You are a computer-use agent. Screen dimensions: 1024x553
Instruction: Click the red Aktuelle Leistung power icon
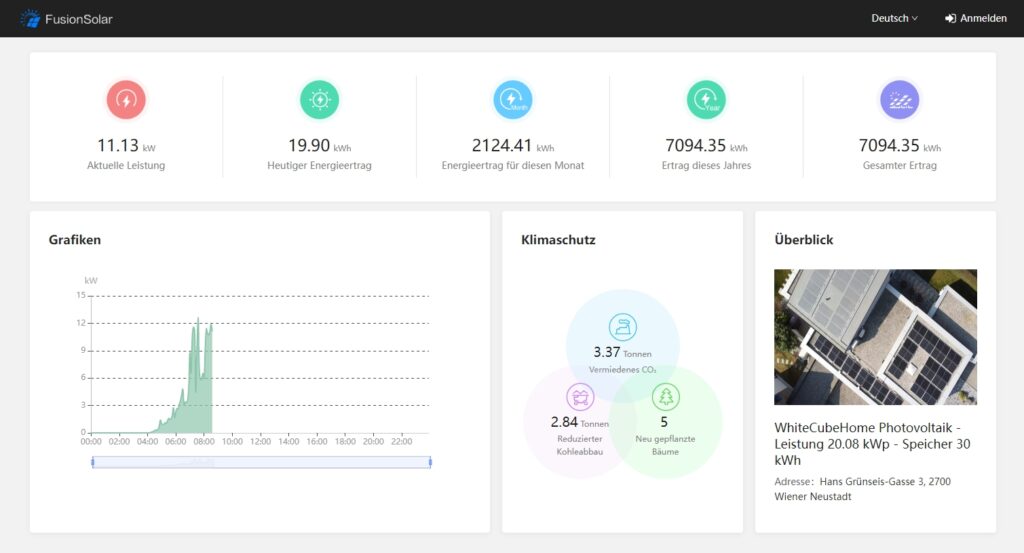point(126,99)
